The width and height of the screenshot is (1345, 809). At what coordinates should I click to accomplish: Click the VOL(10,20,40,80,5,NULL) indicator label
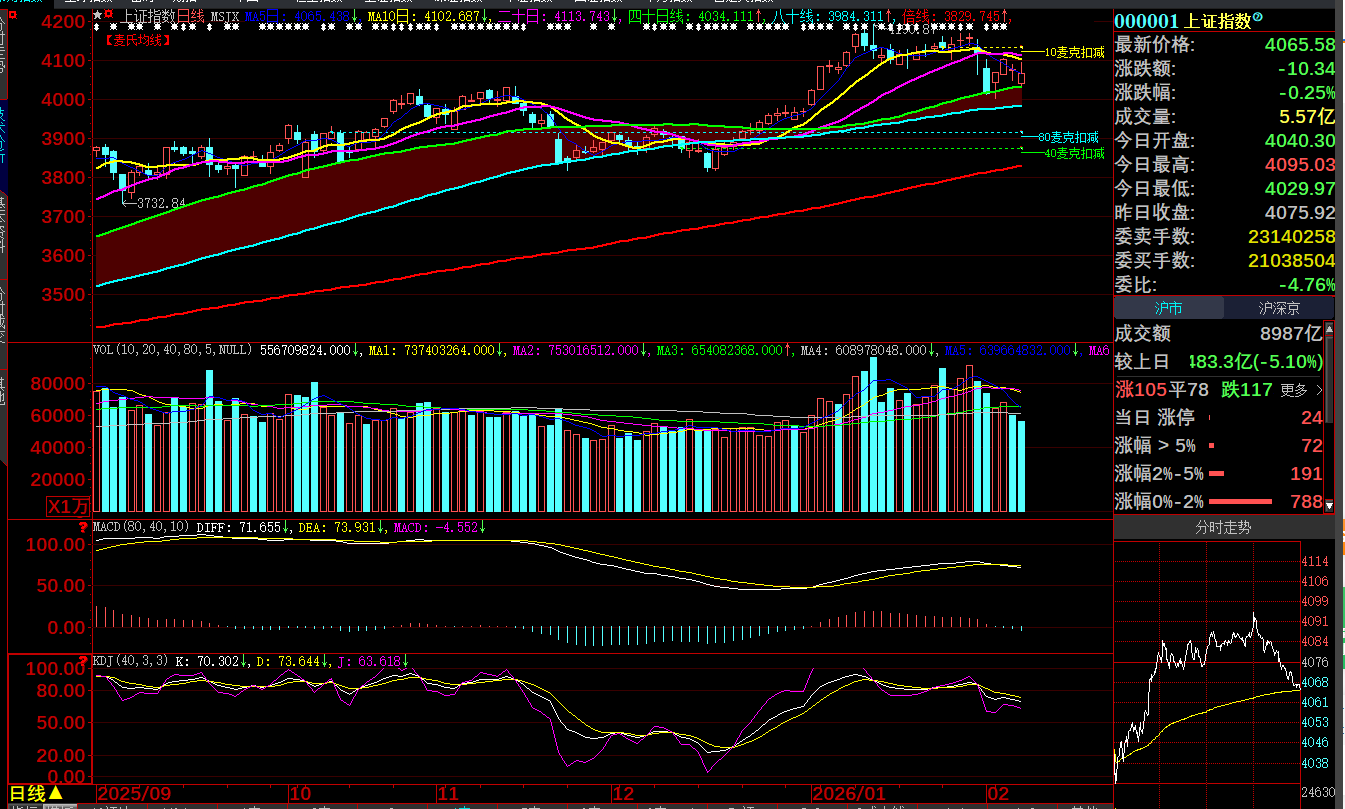pos(173,350)
